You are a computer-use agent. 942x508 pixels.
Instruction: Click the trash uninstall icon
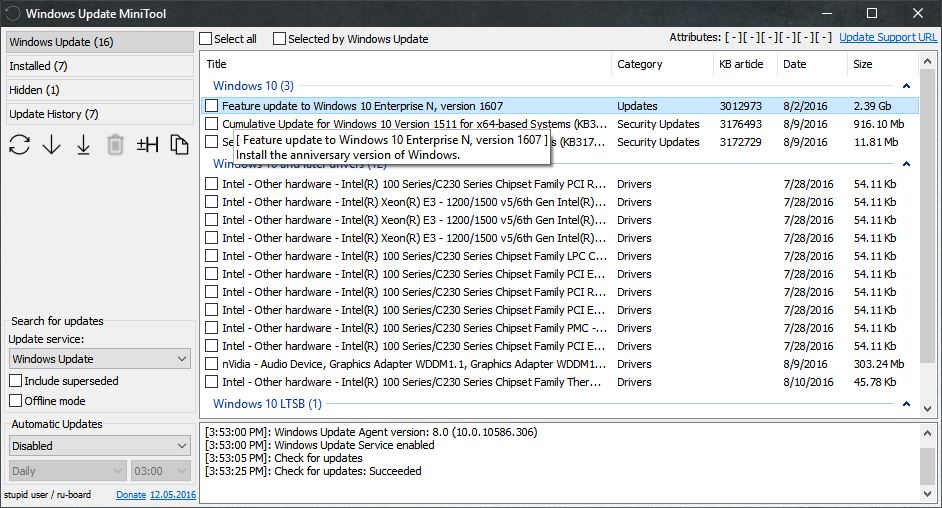pyautogui.click(x=115, y=145)
